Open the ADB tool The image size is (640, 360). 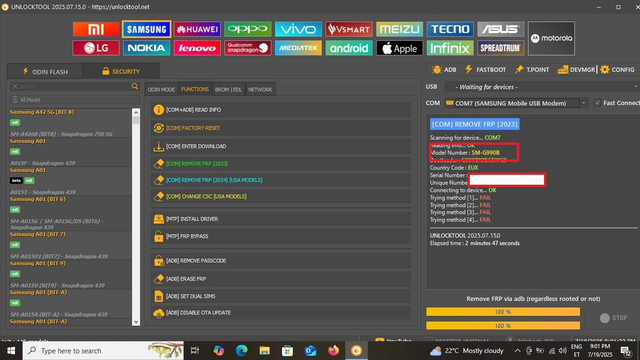444,70
